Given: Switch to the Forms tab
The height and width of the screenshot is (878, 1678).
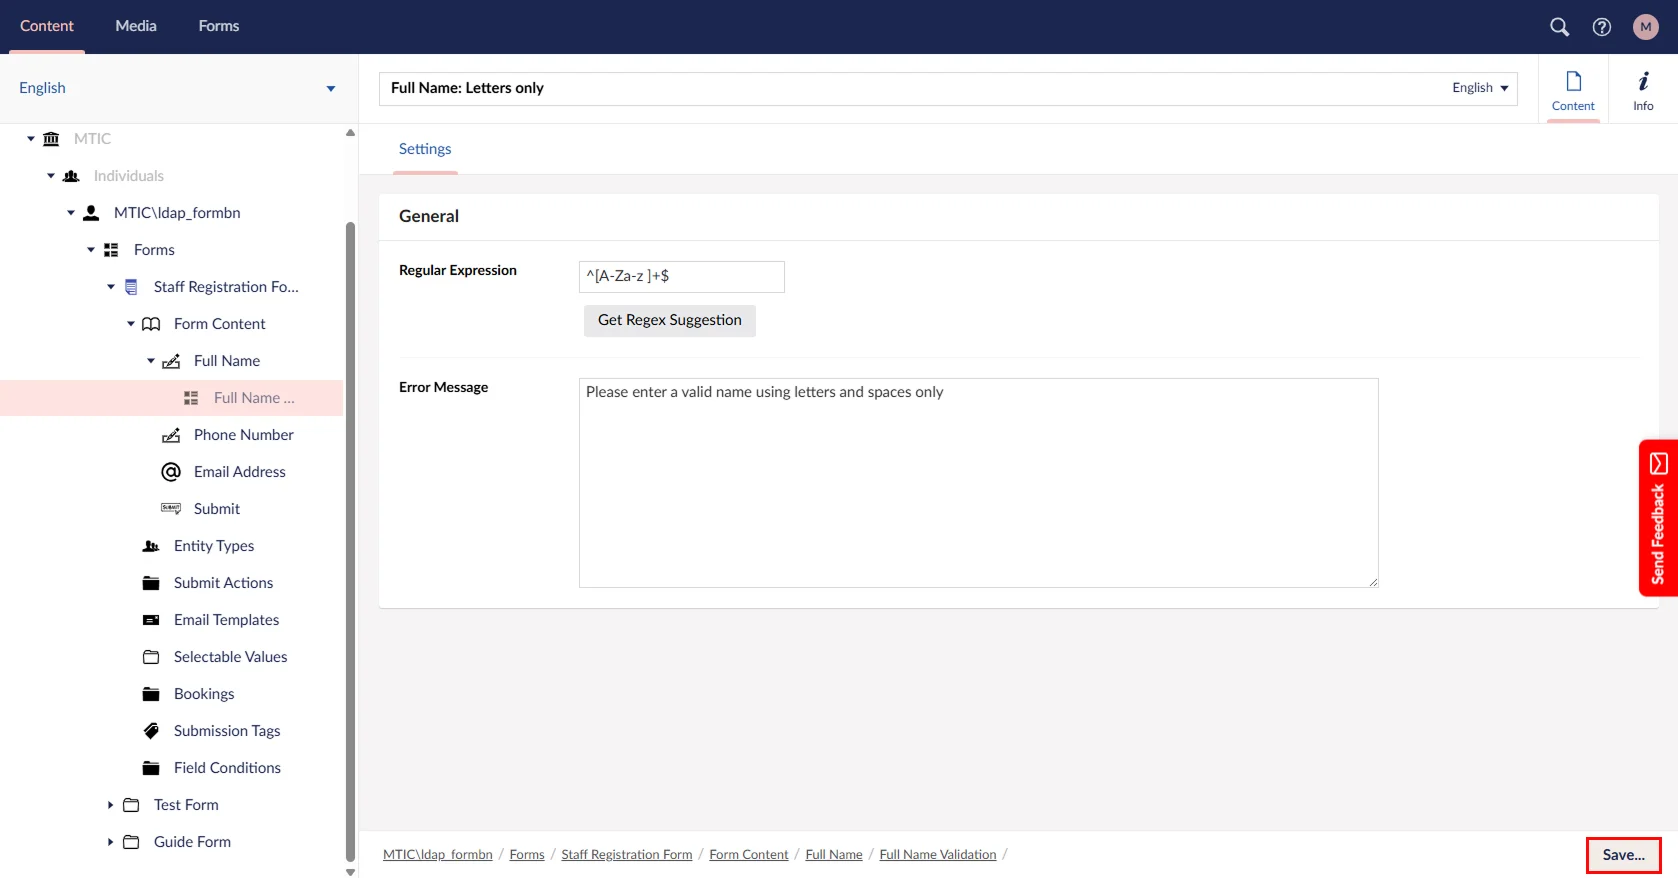Looking at the screenshot, I should click(x=218, y=26).
